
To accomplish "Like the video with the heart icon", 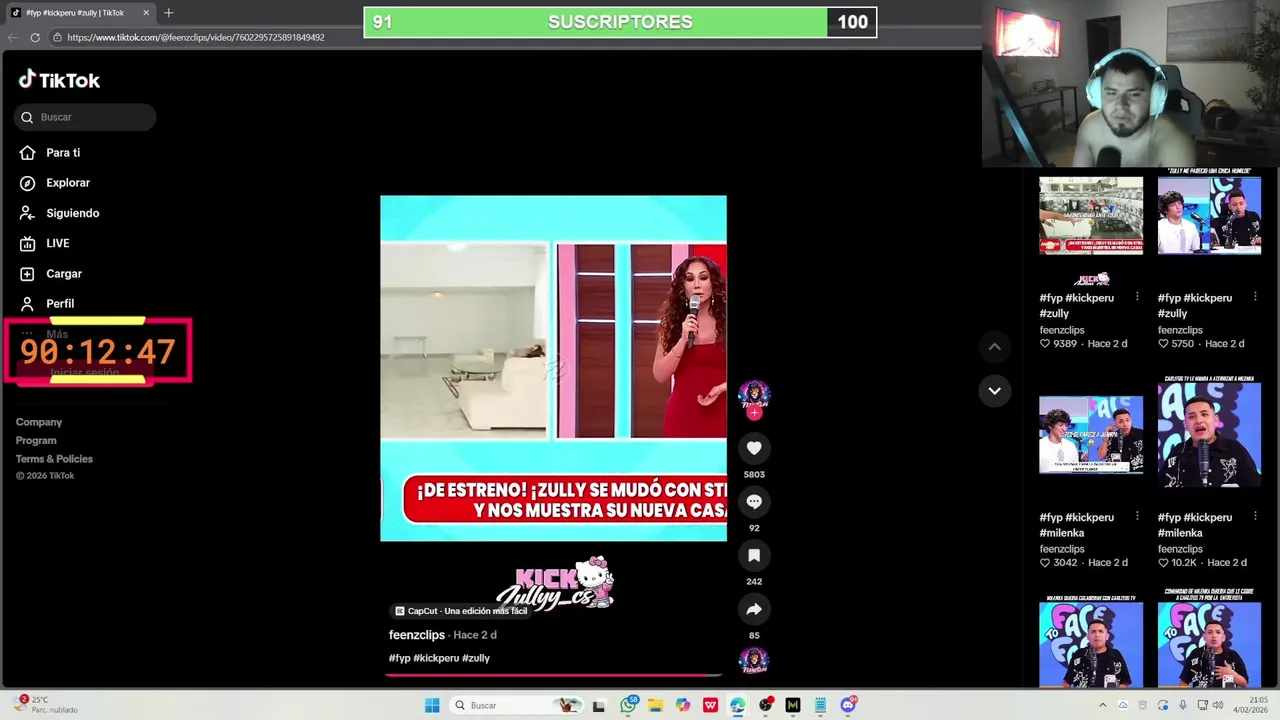I will [x=754, y=448].
